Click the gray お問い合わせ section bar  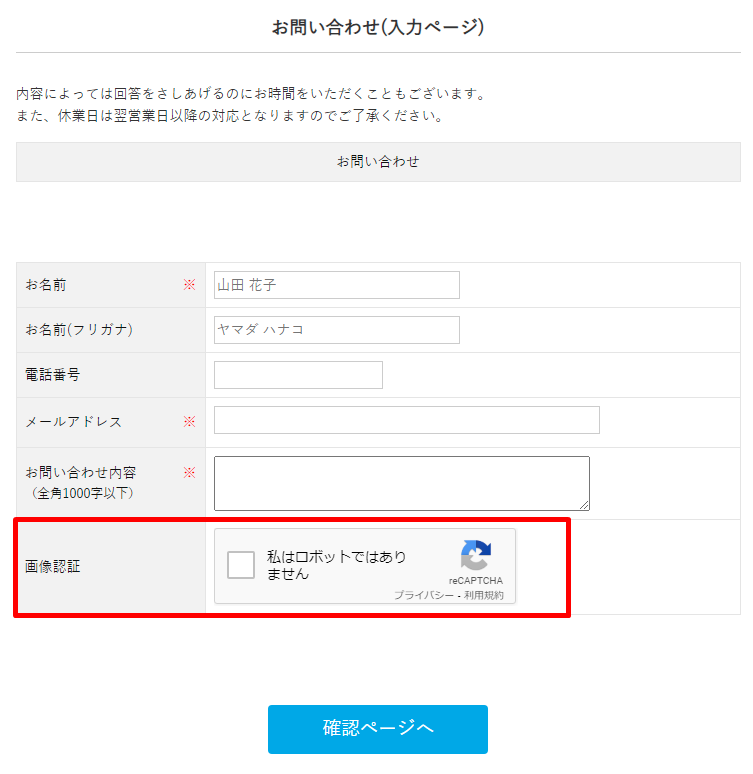(378, 162)
